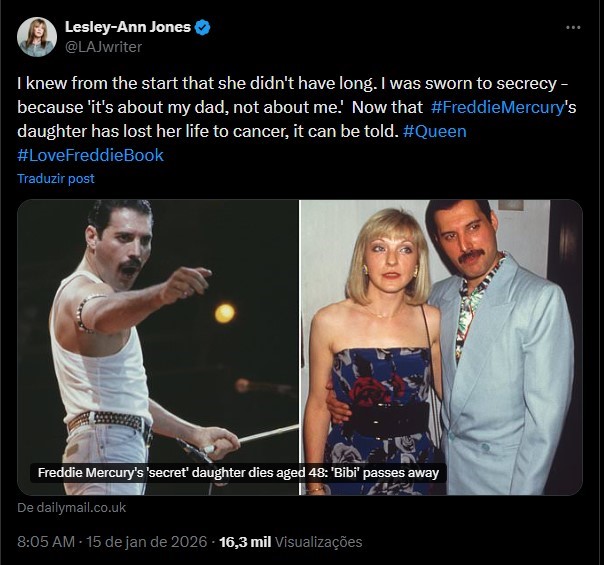Select the #LoveFreddieBook hashtag
Viewport: 604px width, 565px height.
coord(90,155)
